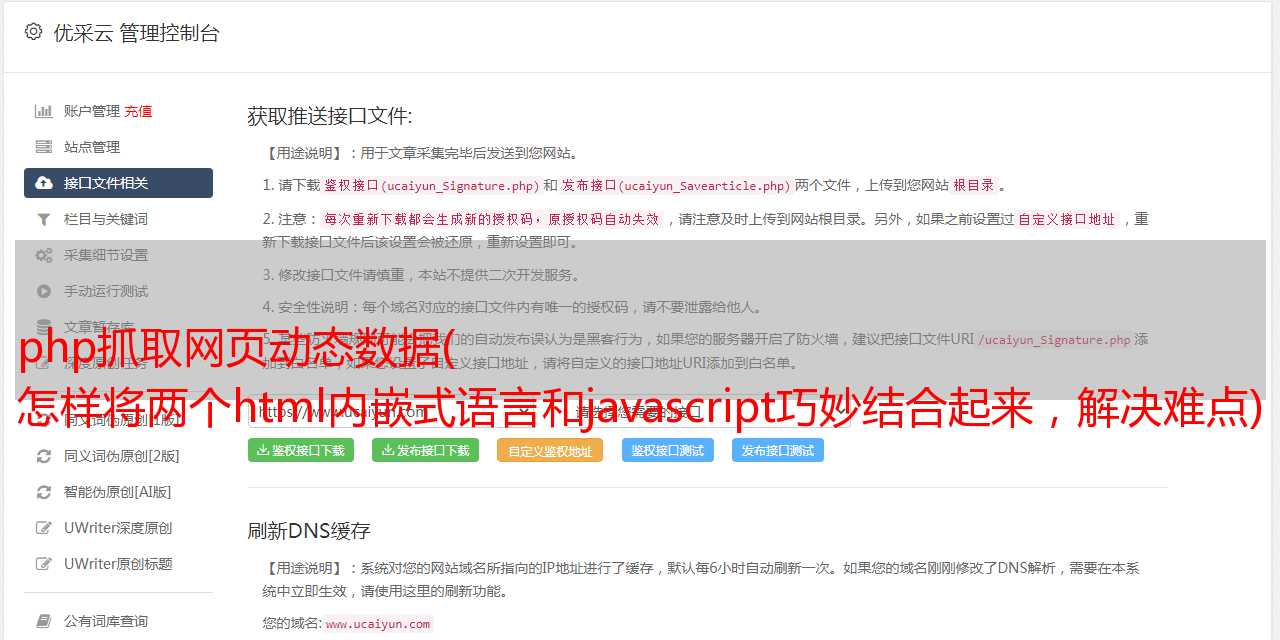1280x640 pixels.
Task: Click the www.ucaiyun.com domain text
Action: coord(378,624)
